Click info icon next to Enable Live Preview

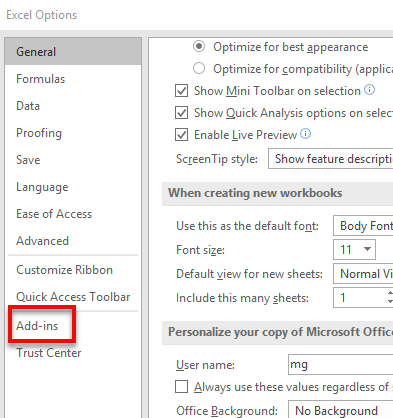click(x=305, y=134)
